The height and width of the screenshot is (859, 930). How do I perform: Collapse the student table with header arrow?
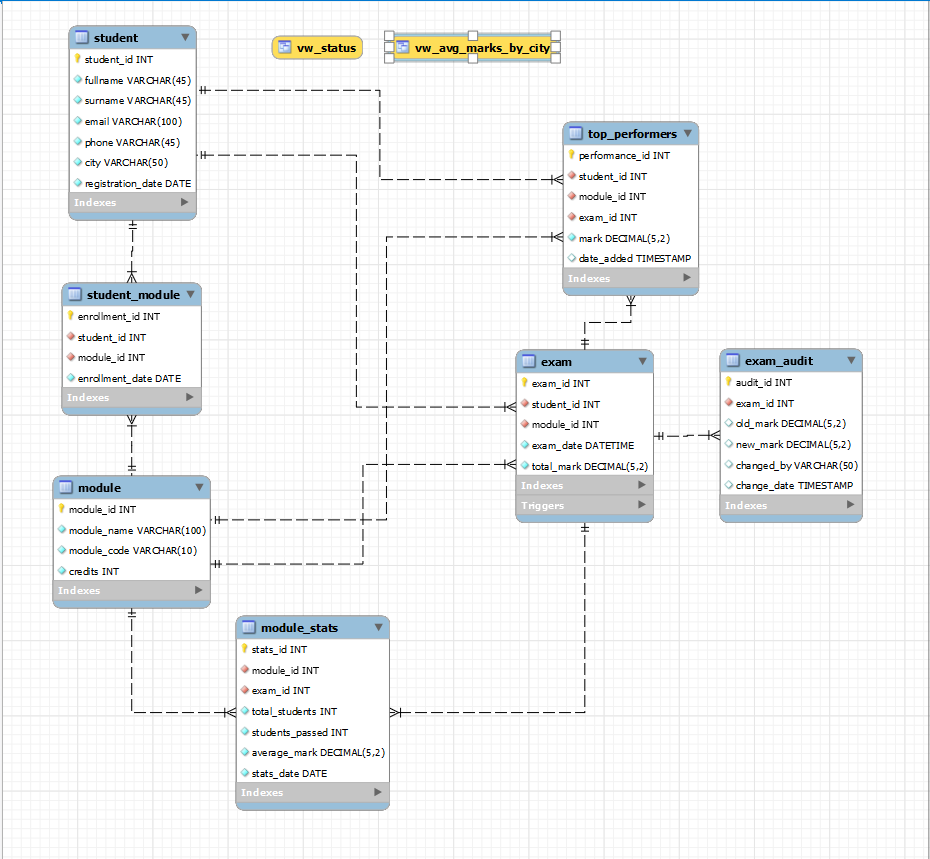coord(185,37)
